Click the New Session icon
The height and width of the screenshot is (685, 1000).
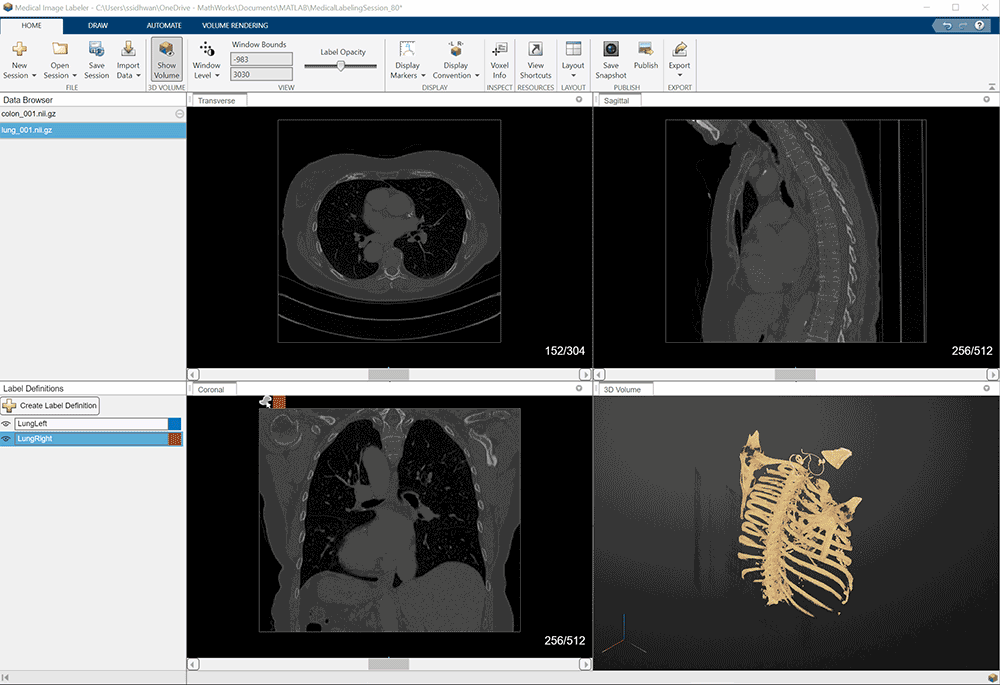click(x=20, y=49)
